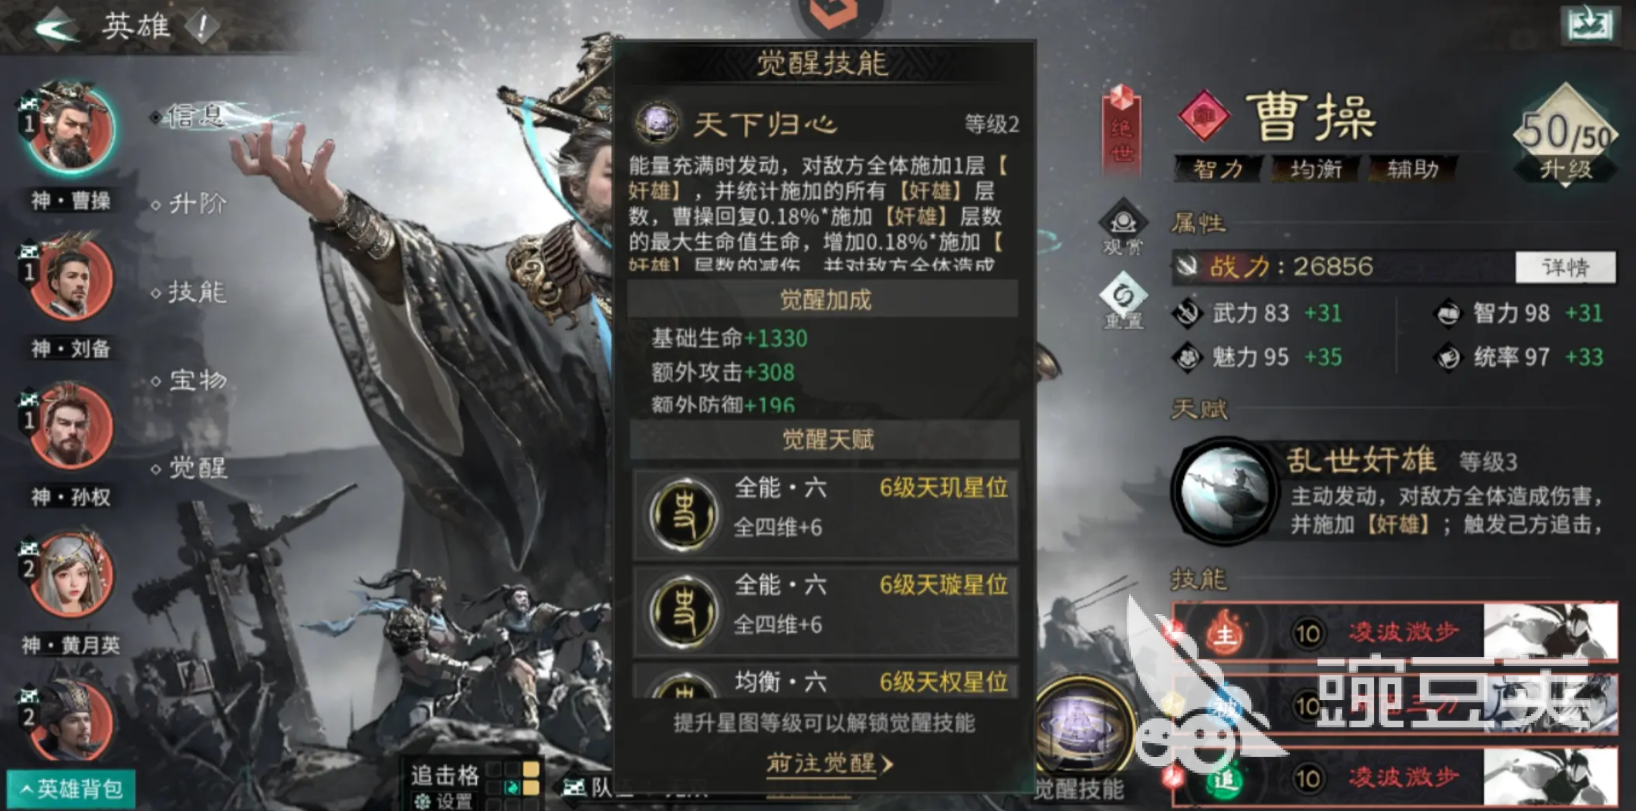Image resolution: width=1636 pixels, height=811 pixels.
Task: Open the 观赏 view icon
Action: tap(1123, 228)
